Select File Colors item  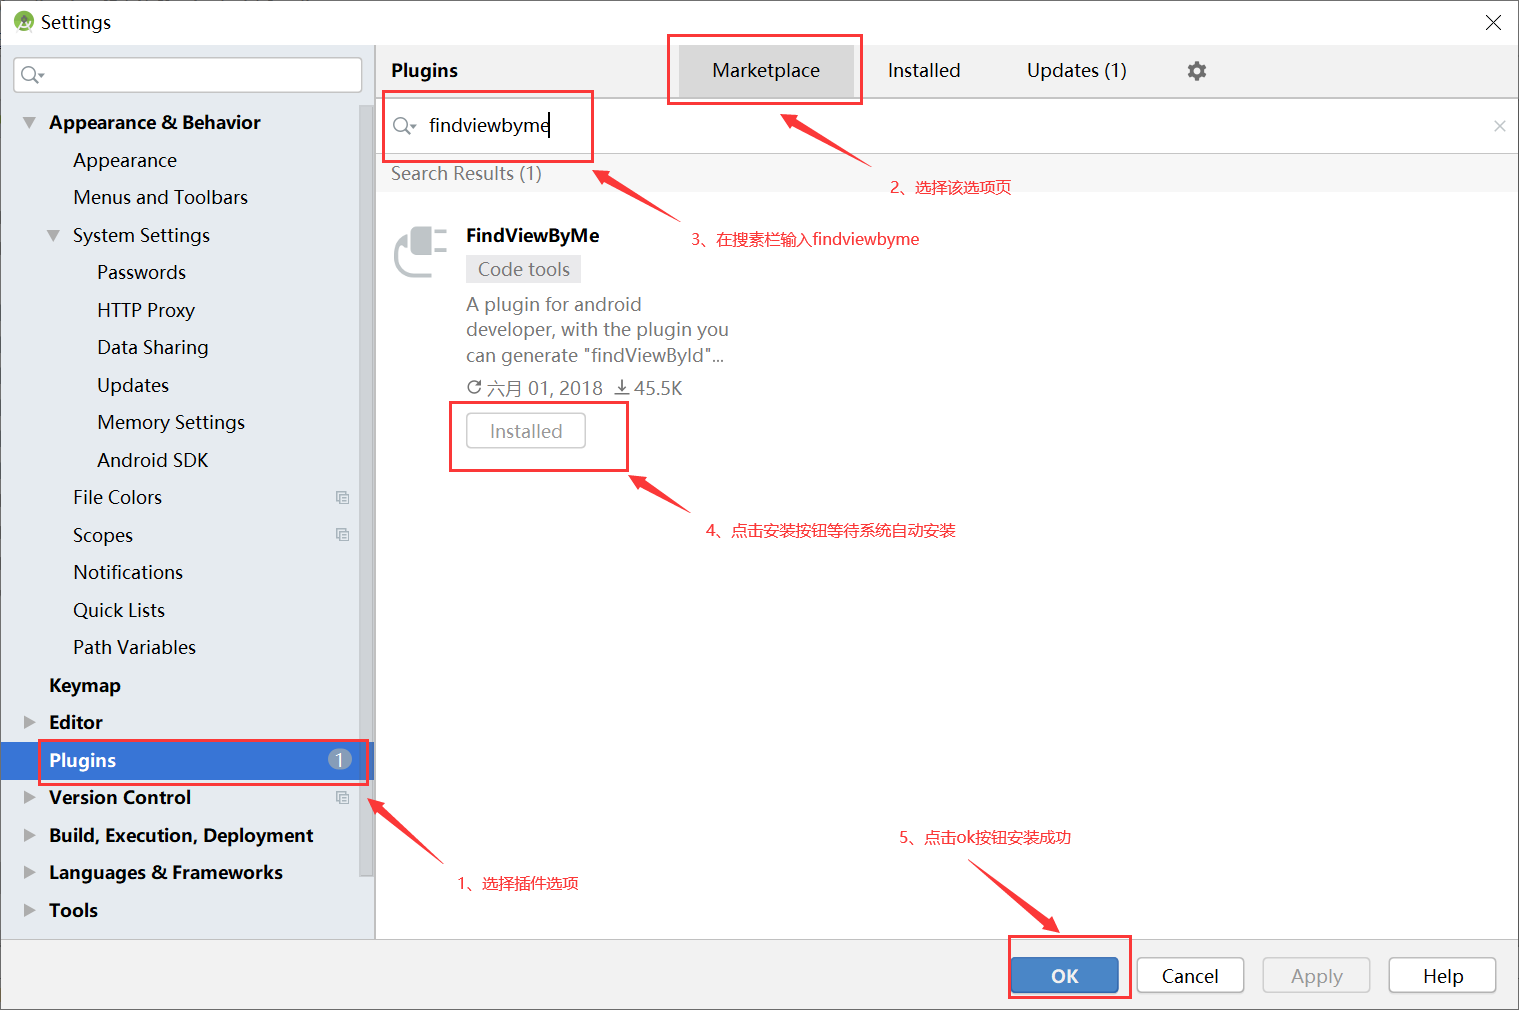pyautogui.click(x=117, y=498)
